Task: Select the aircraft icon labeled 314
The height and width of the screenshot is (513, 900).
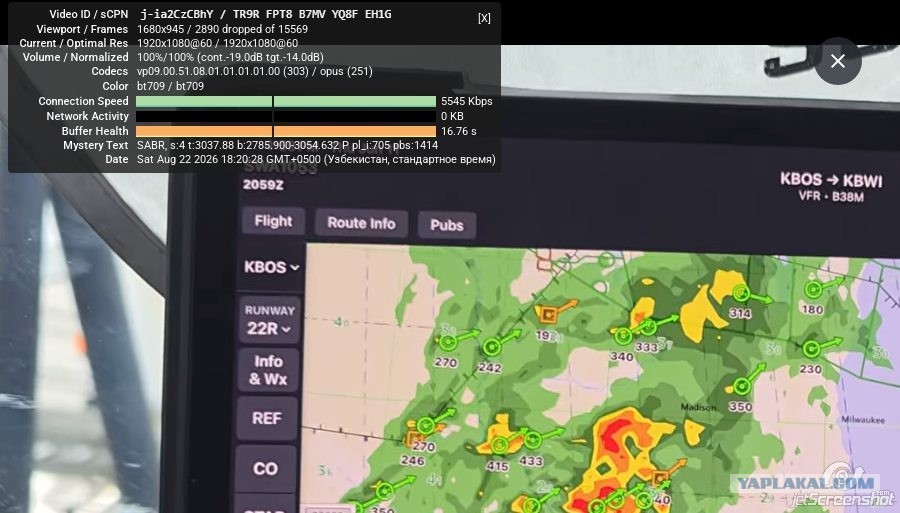Action: 741,294
